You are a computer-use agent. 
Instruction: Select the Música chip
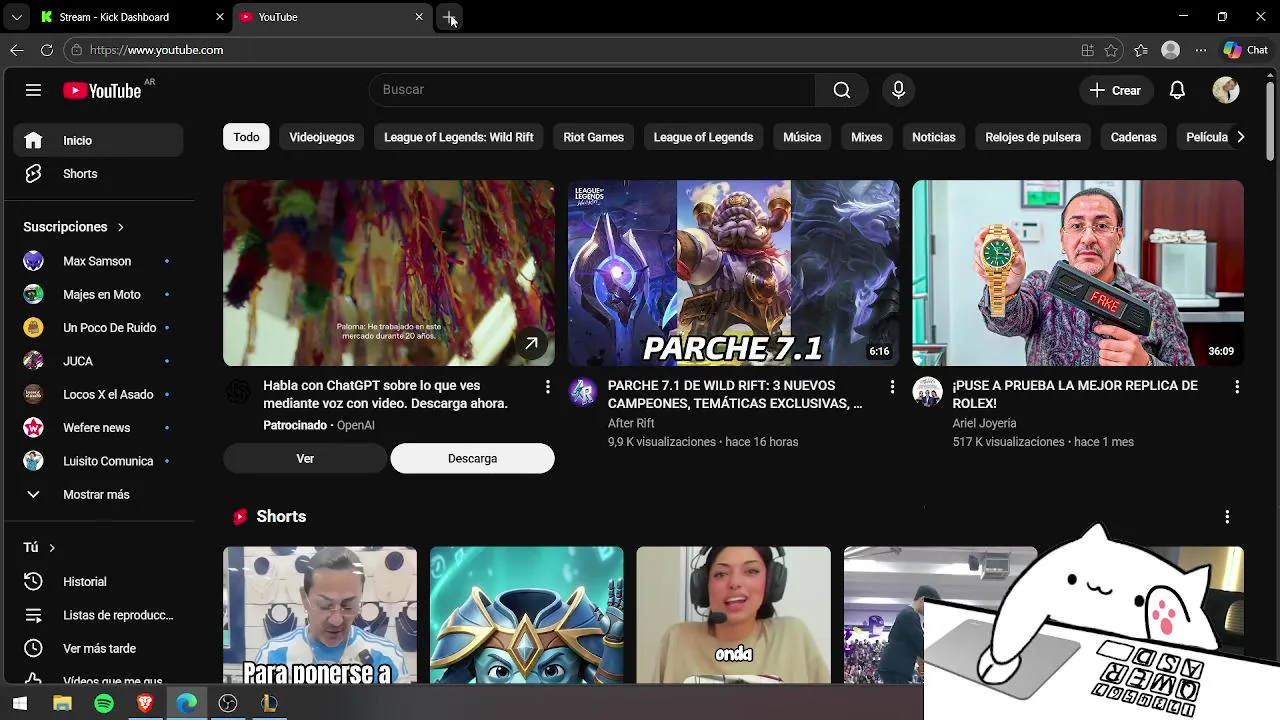(x=802, y=137)
